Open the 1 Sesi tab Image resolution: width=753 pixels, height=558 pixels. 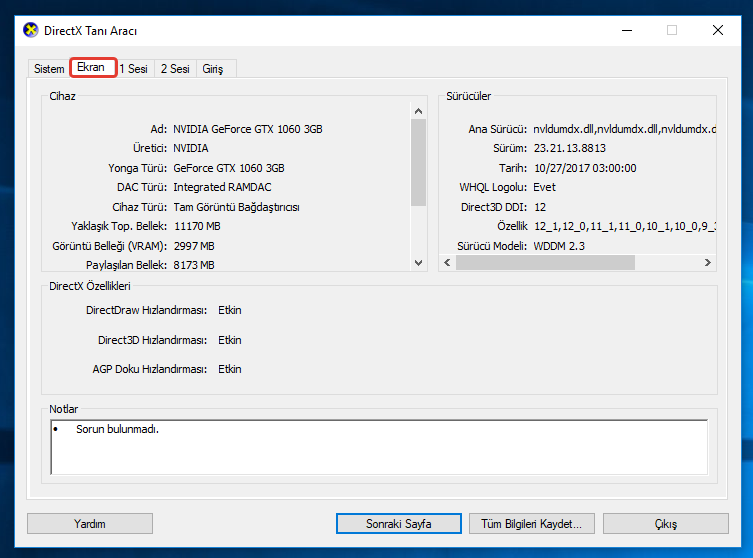coord(134,69)
